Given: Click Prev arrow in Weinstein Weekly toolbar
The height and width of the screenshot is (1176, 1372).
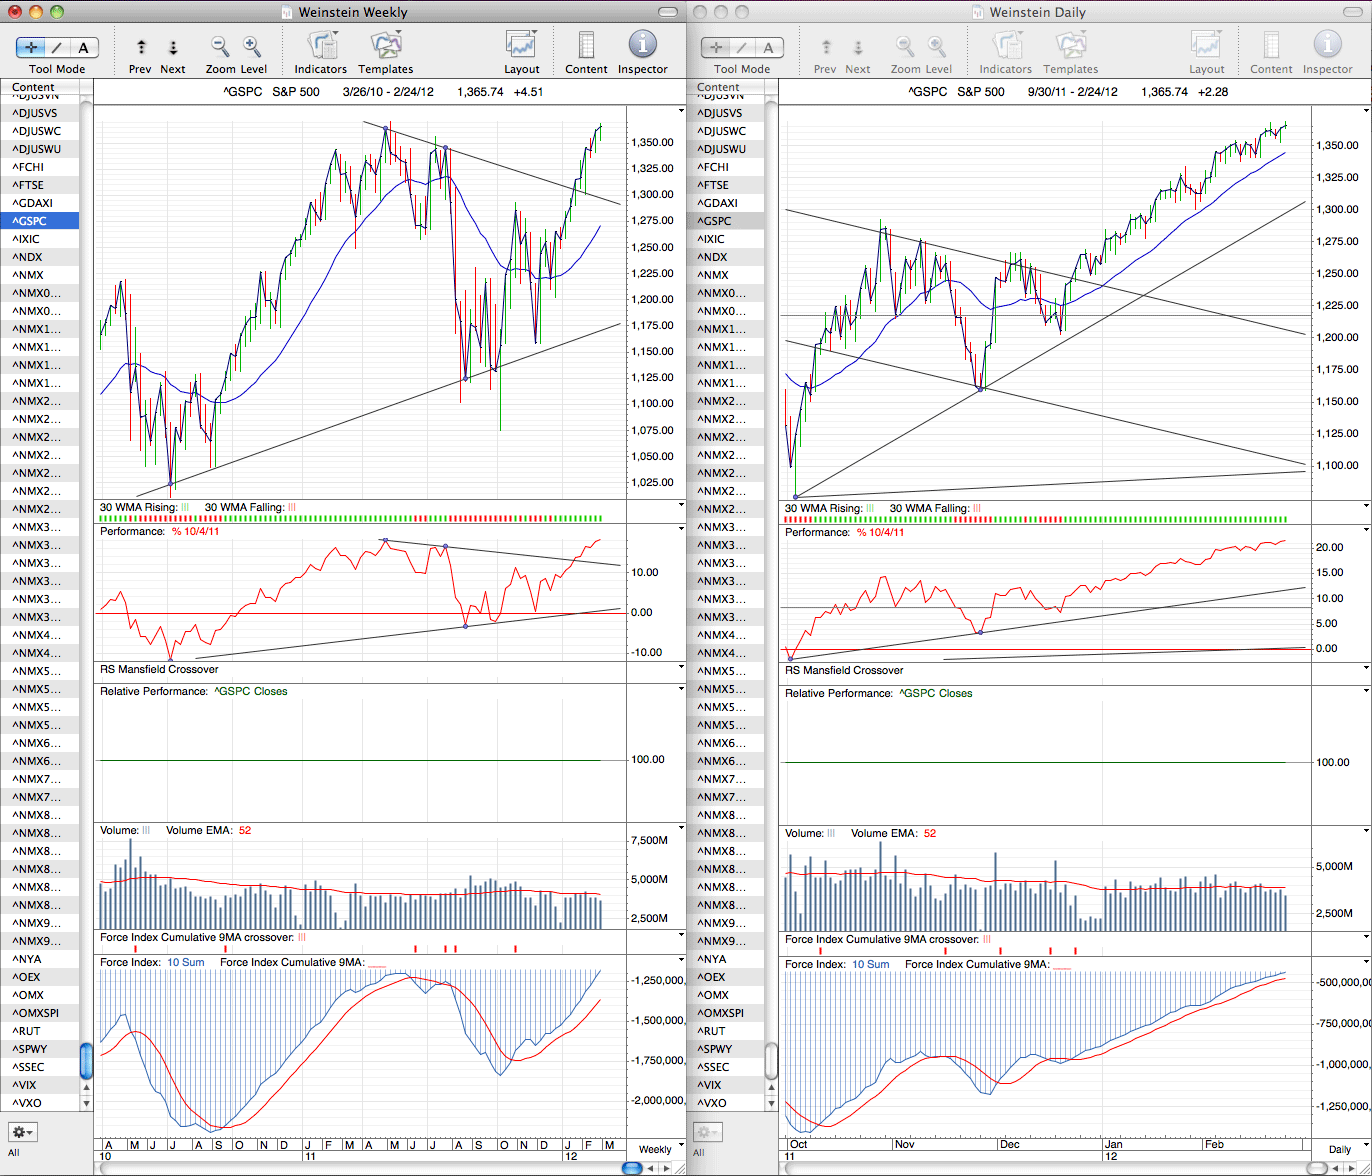Looking at the screenshot, I should [x=141, y=47].
